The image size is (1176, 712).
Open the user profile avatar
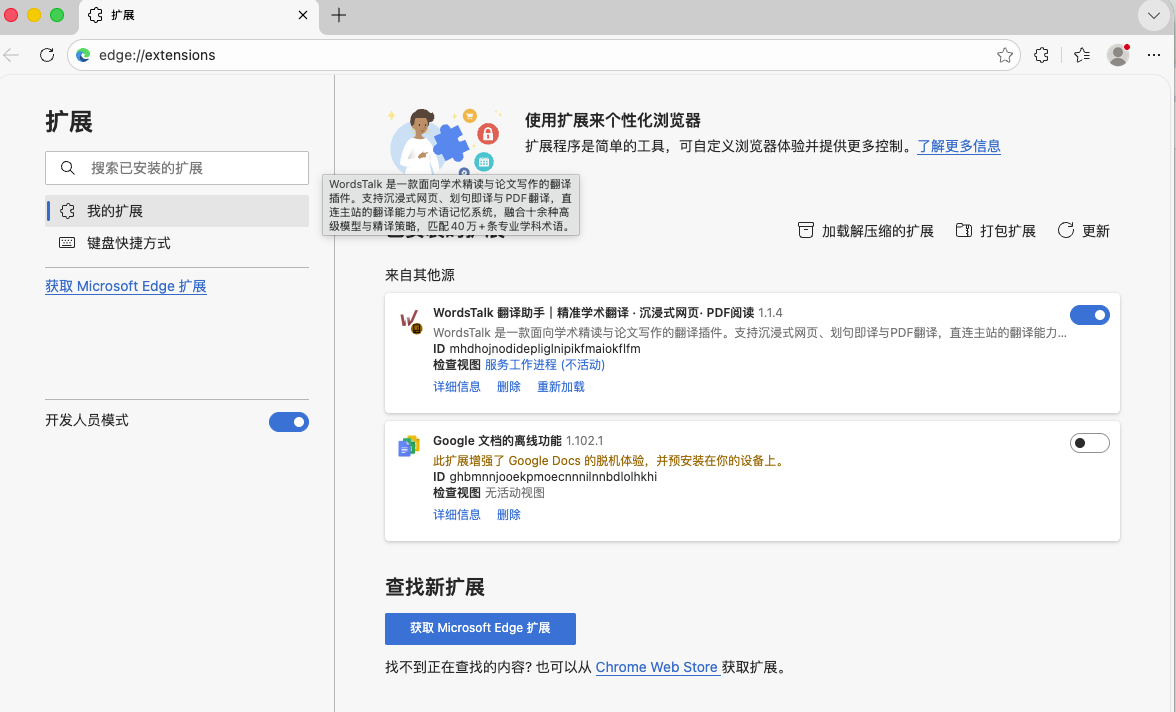point(1118,55)
